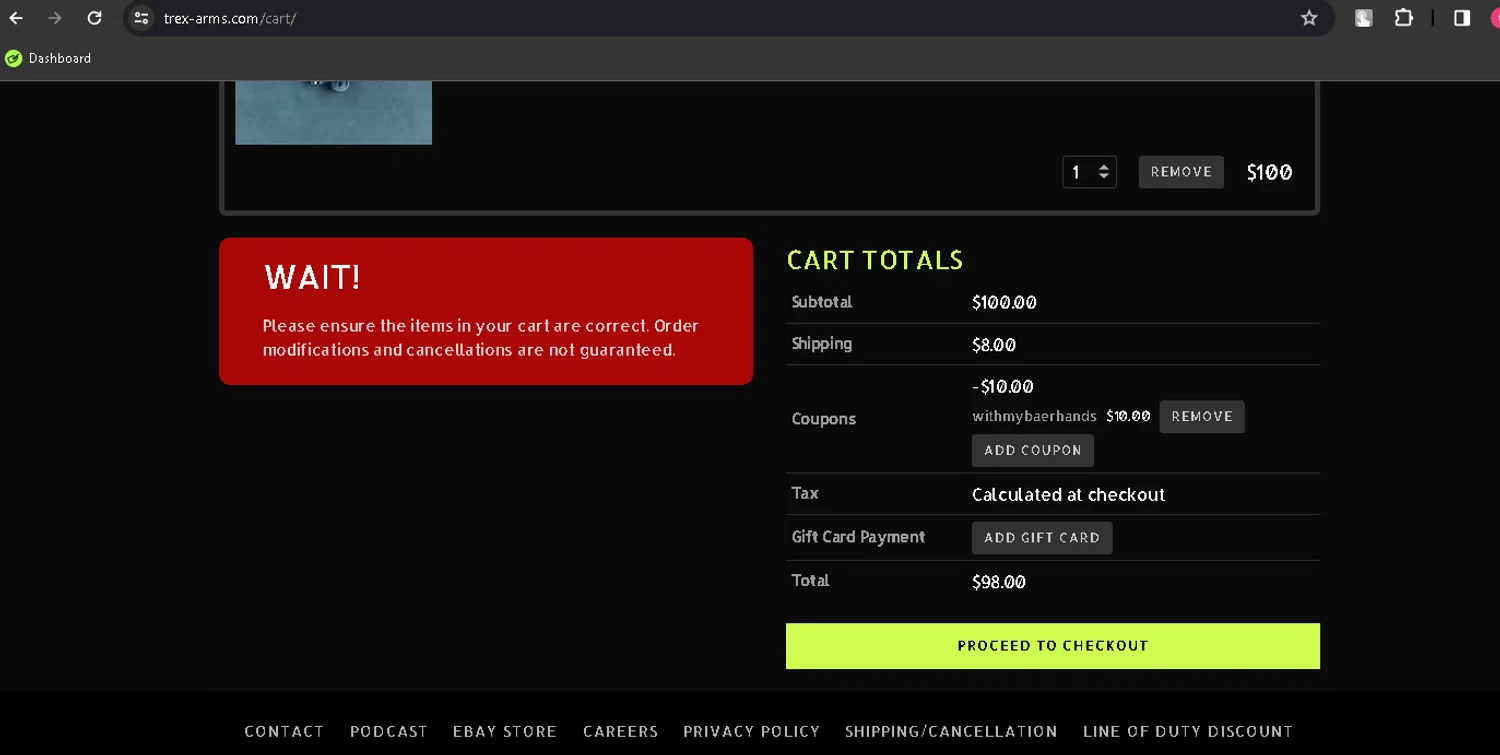Open the Extensions puzzle-piece menu
Viewport: 1500px width, 755px height.
pos(1404,18)
